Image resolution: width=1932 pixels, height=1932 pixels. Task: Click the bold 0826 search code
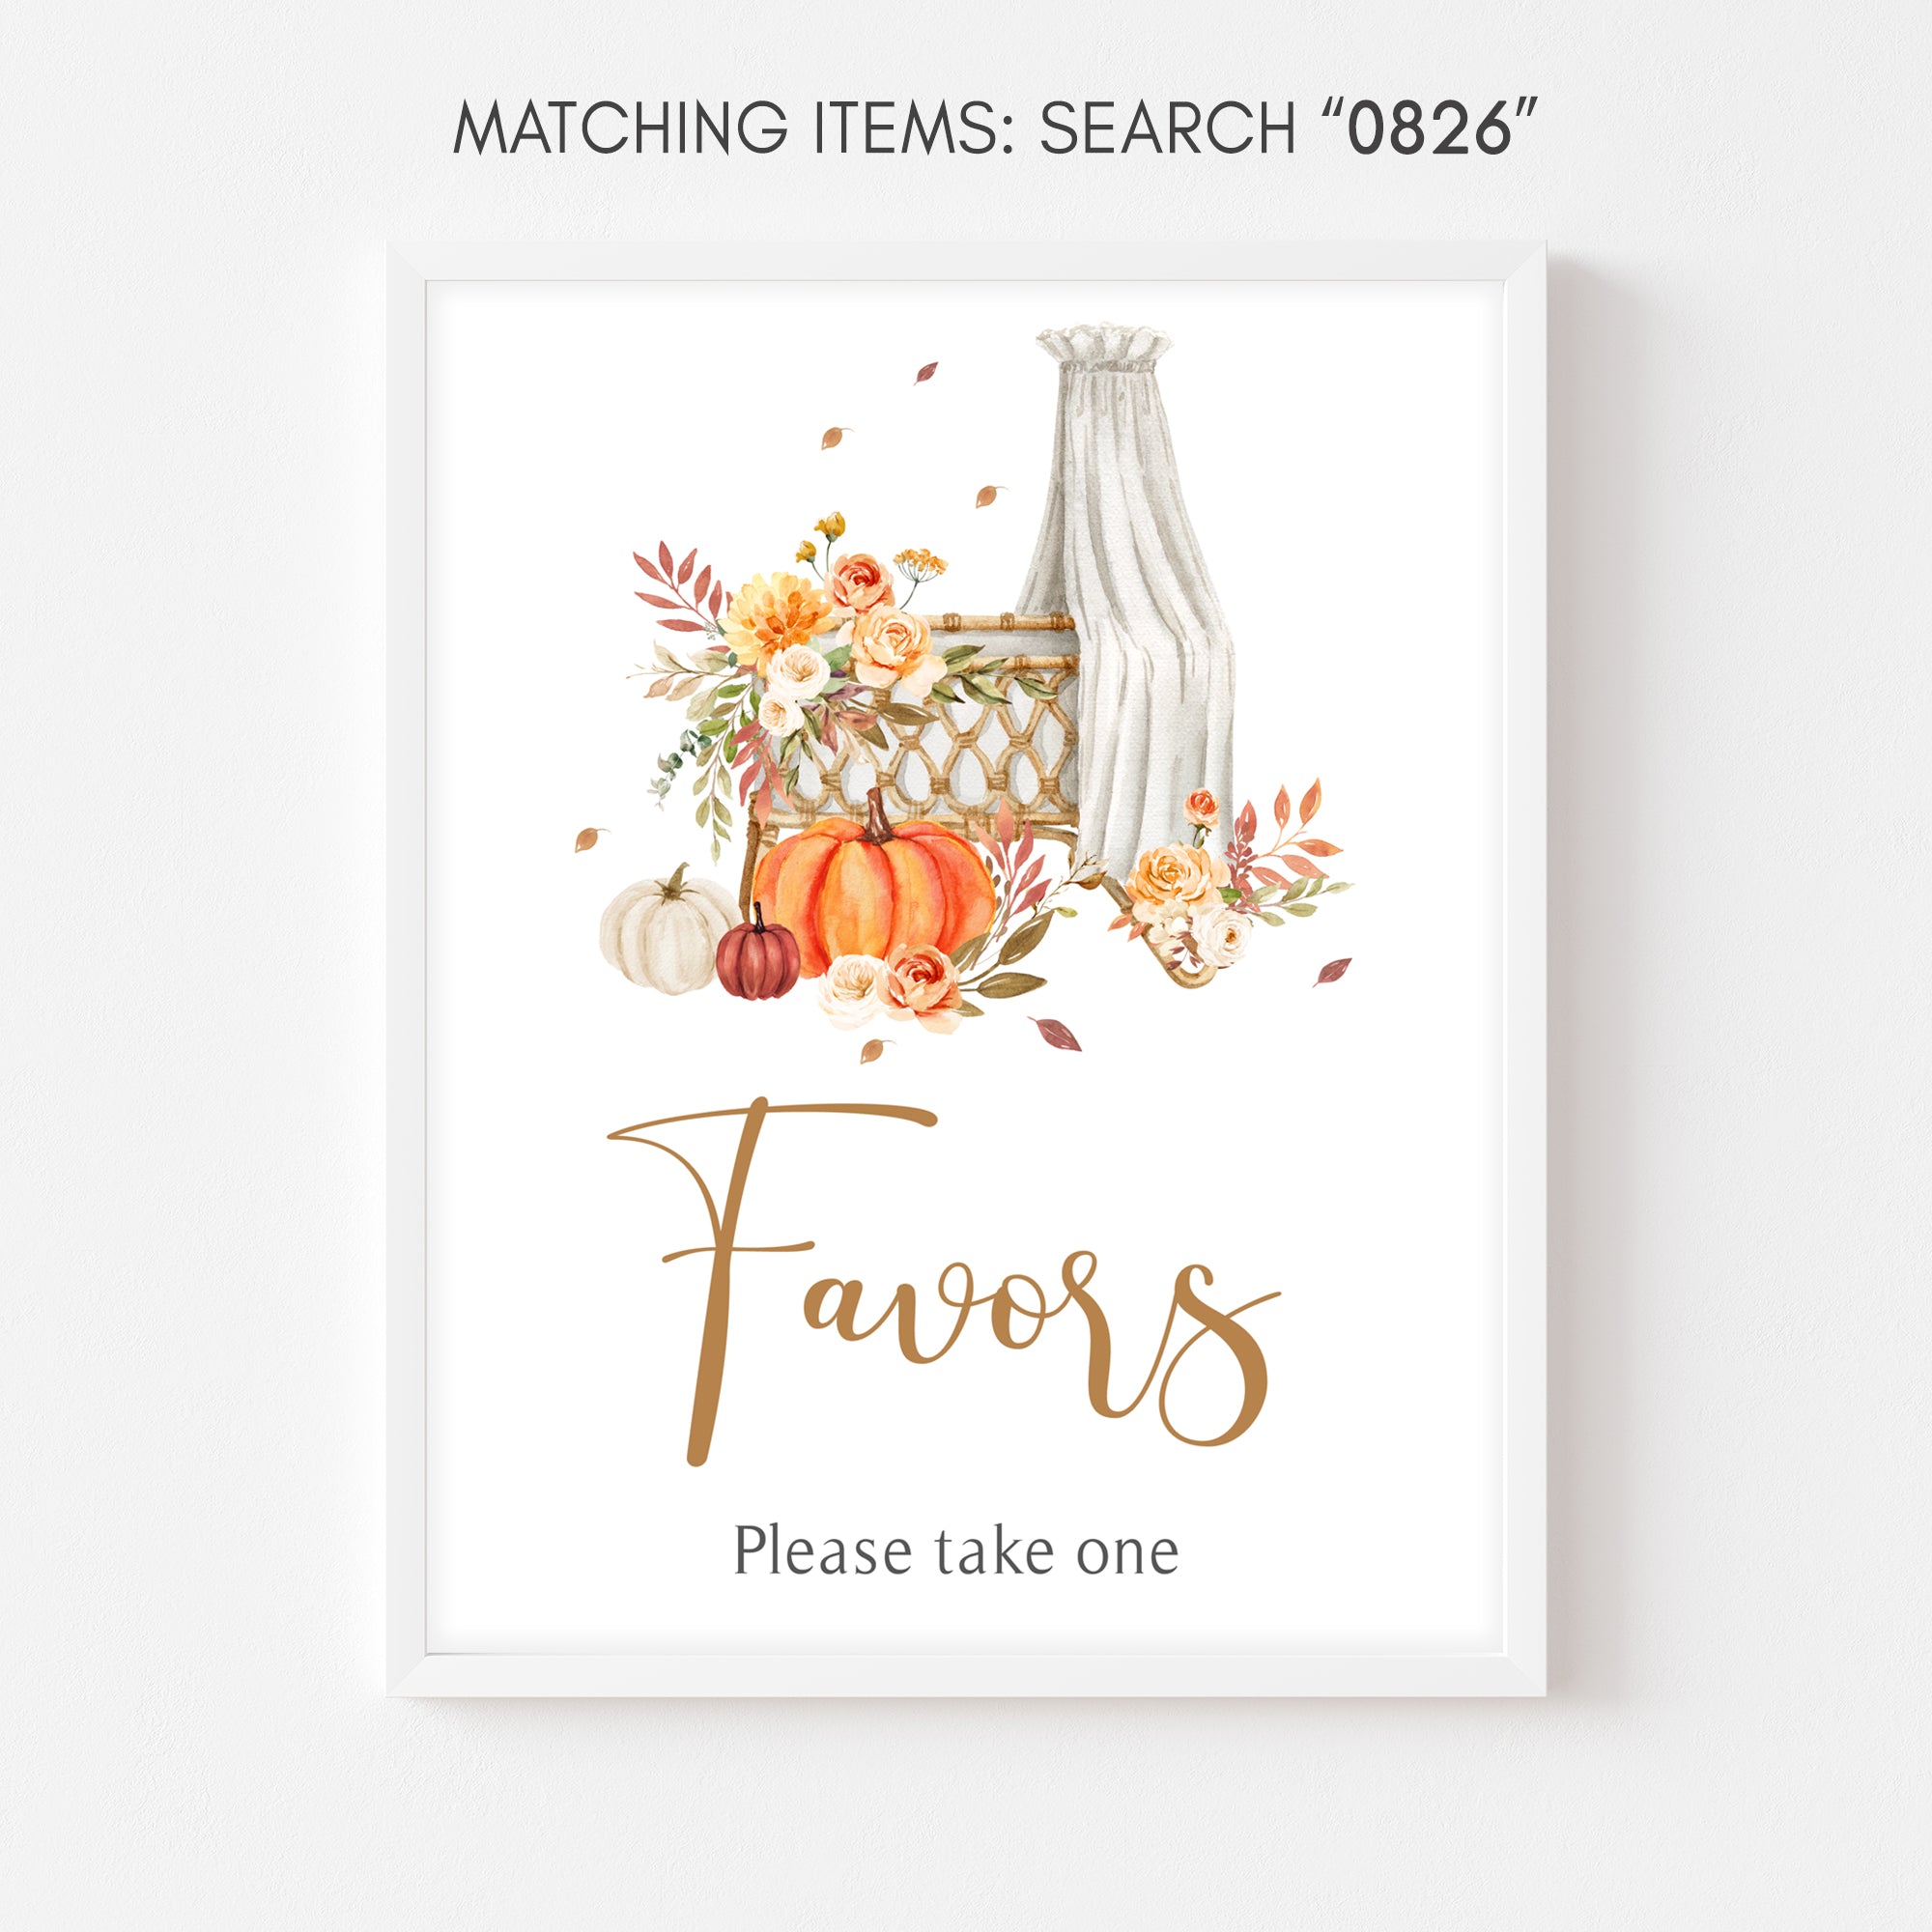[1429, 128]
